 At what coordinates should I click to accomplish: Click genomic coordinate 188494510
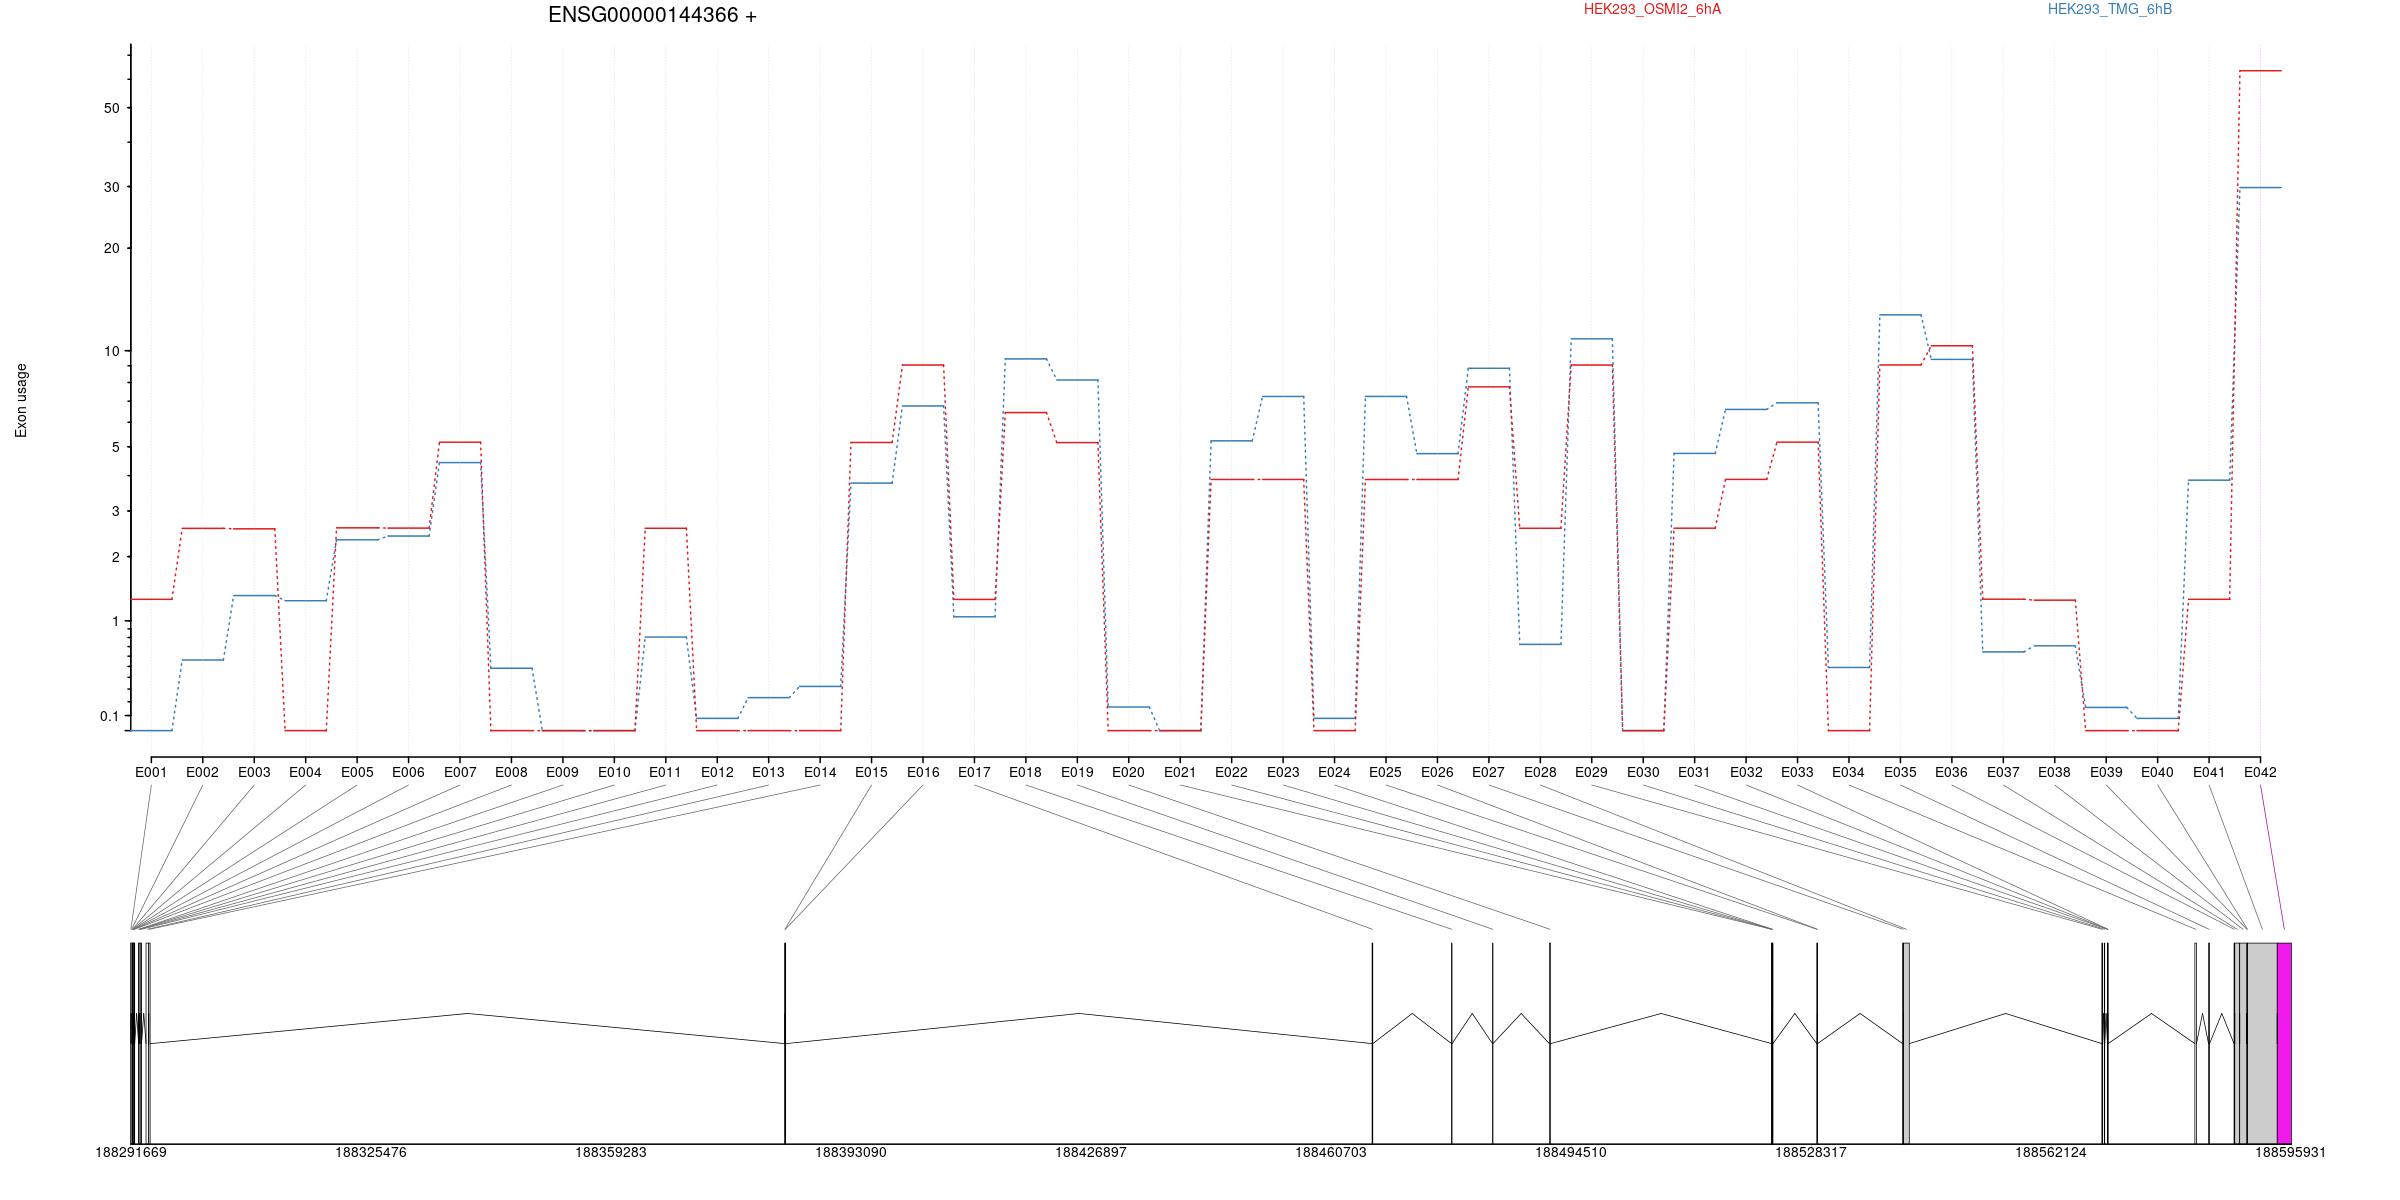1571,1152
